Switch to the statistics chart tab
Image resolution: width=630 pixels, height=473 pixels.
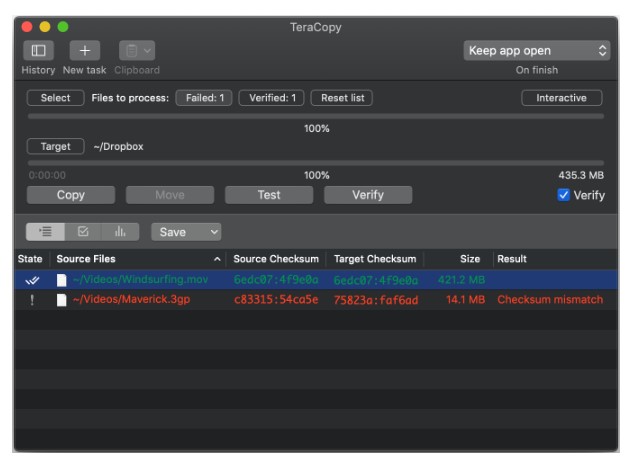(x=120, y=232)
